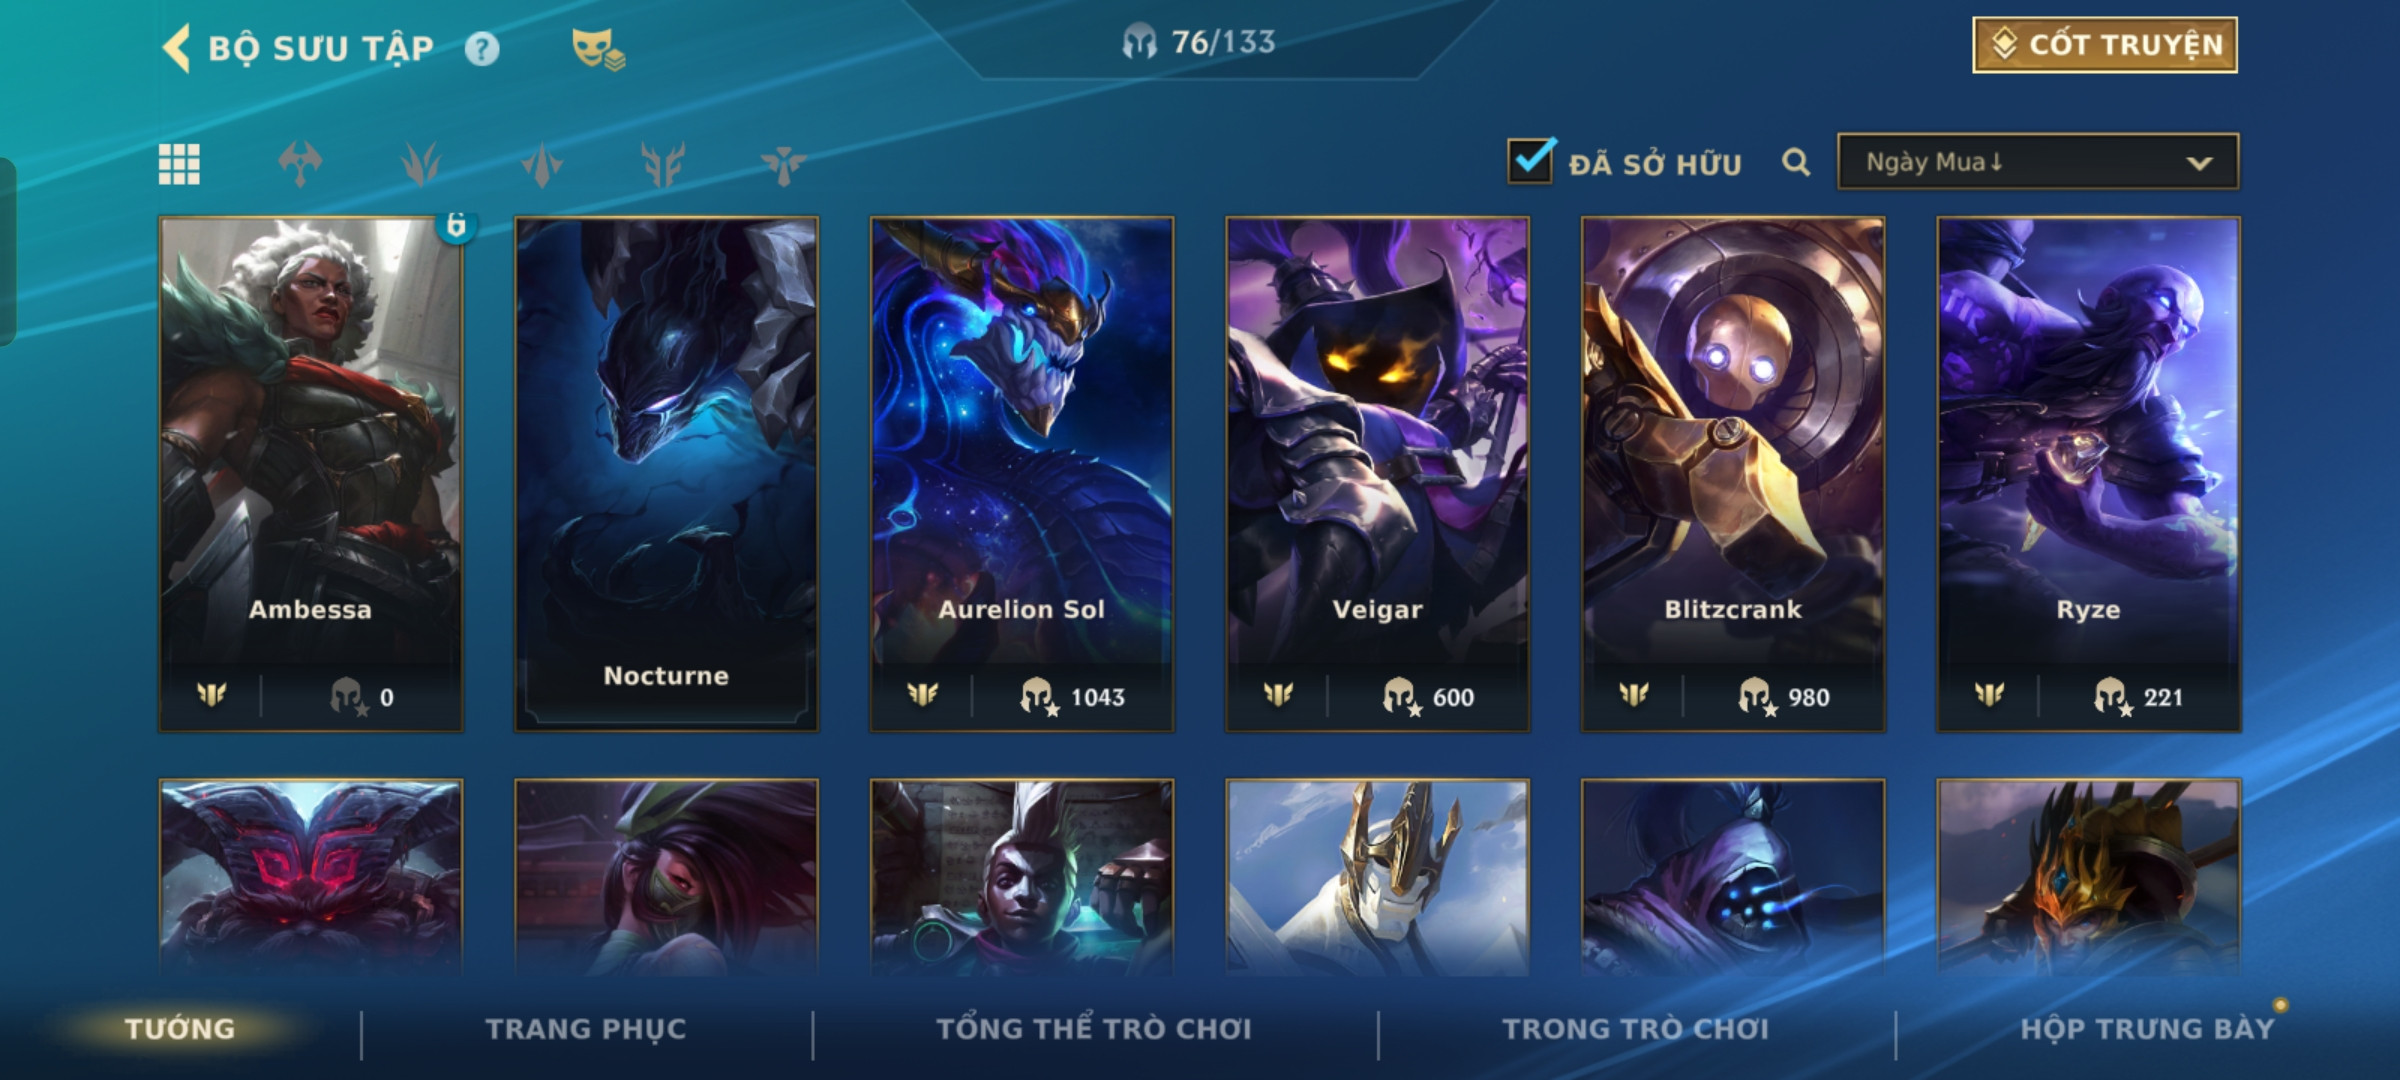The width and height of the screenshot is (2400, 1080).
Task: Open the champion search magnifier icon
Action: [1796, 162]
